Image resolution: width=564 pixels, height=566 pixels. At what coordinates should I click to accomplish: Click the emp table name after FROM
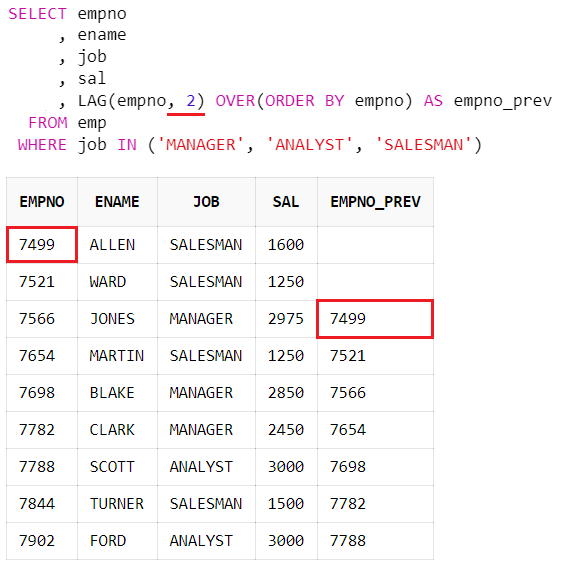[92, 124]
